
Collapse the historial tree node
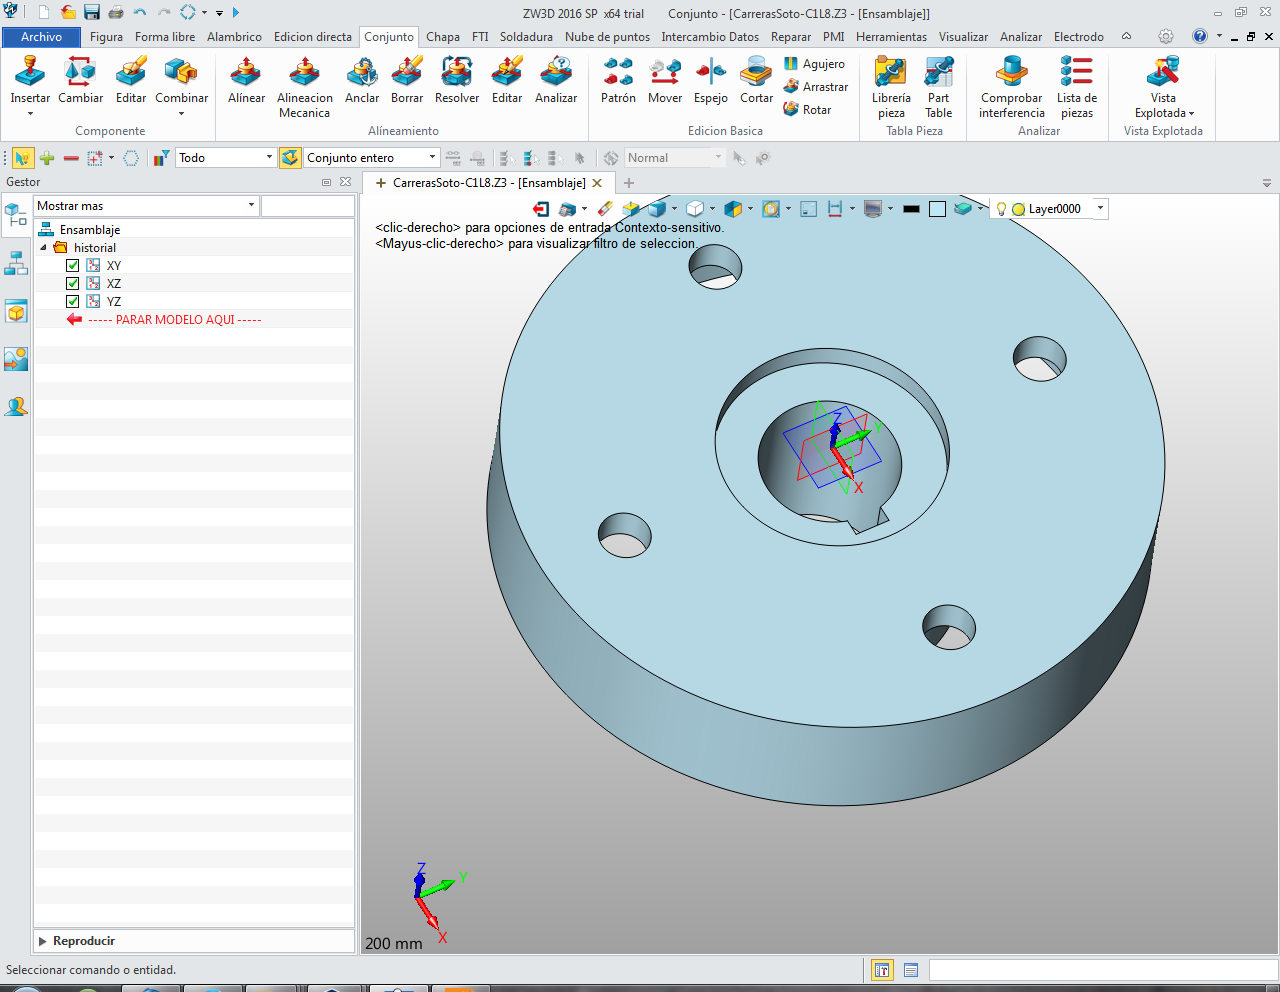coord(43,247)
